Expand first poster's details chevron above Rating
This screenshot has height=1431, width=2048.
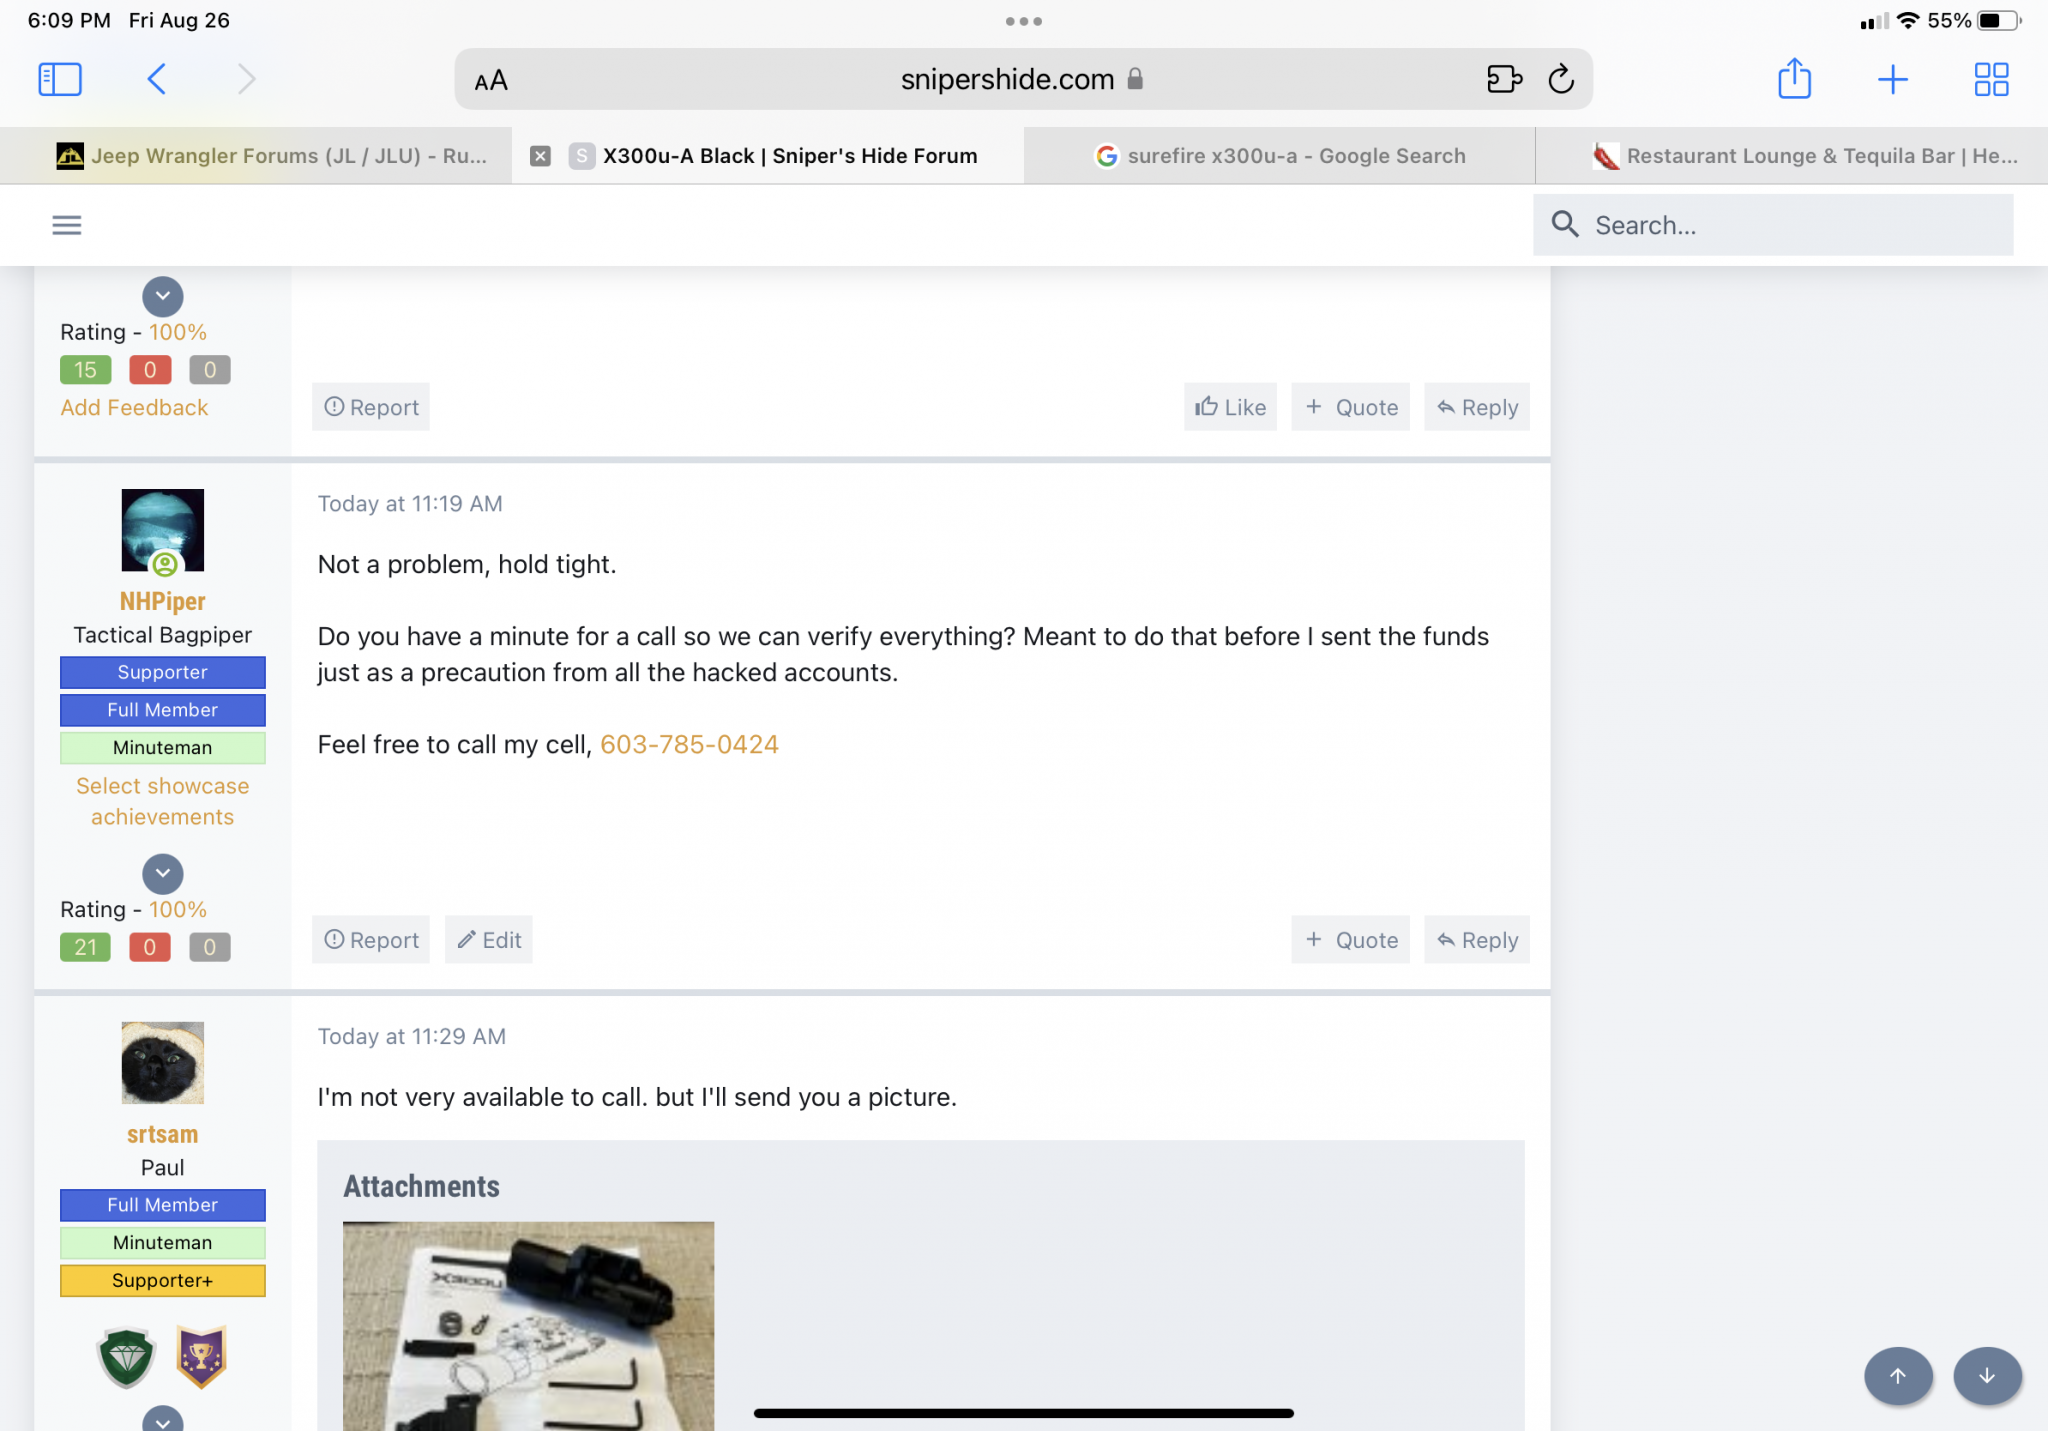tap(163, 296)
